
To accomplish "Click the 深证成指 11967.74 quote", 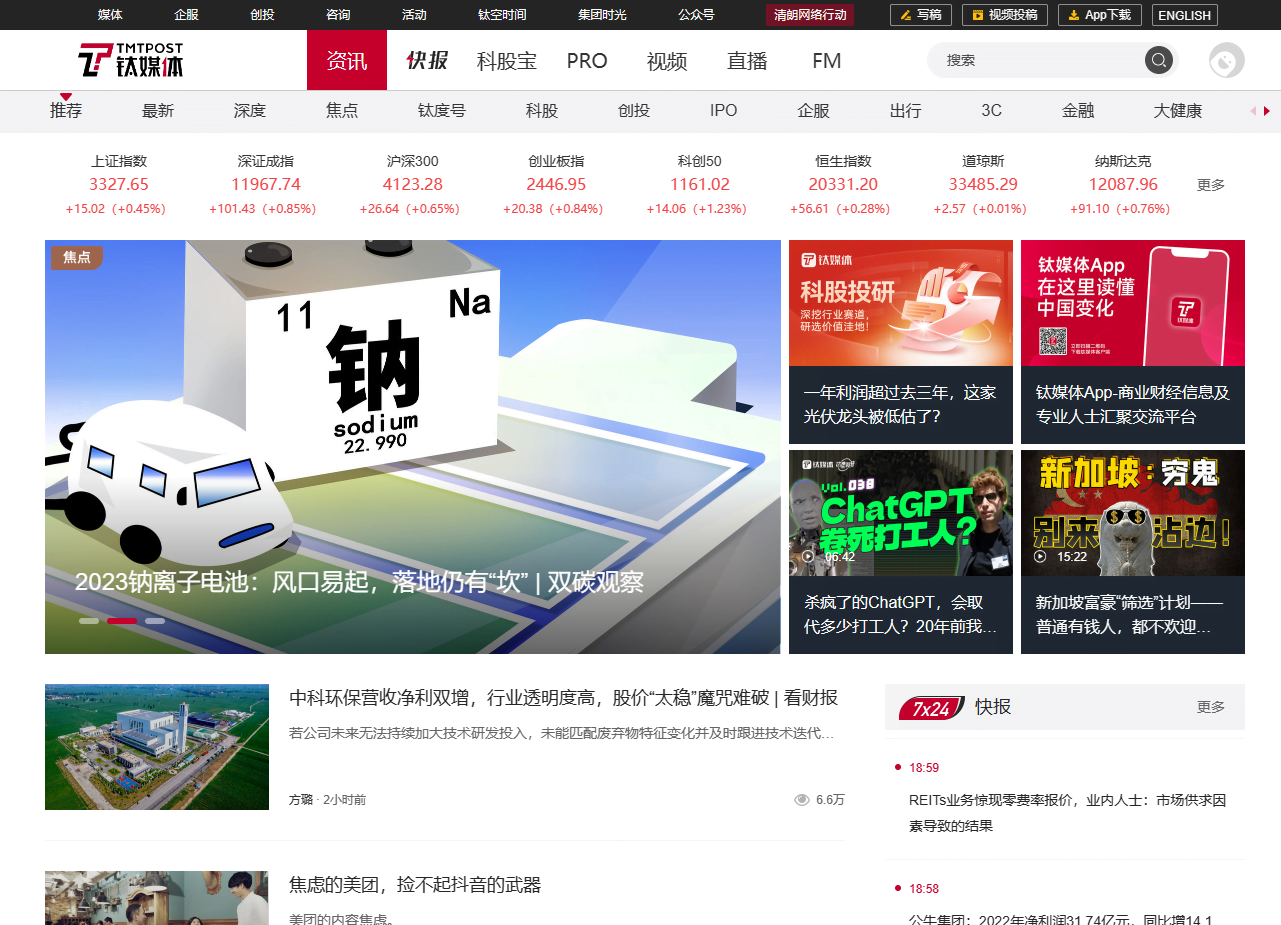I will click(266, 185).
